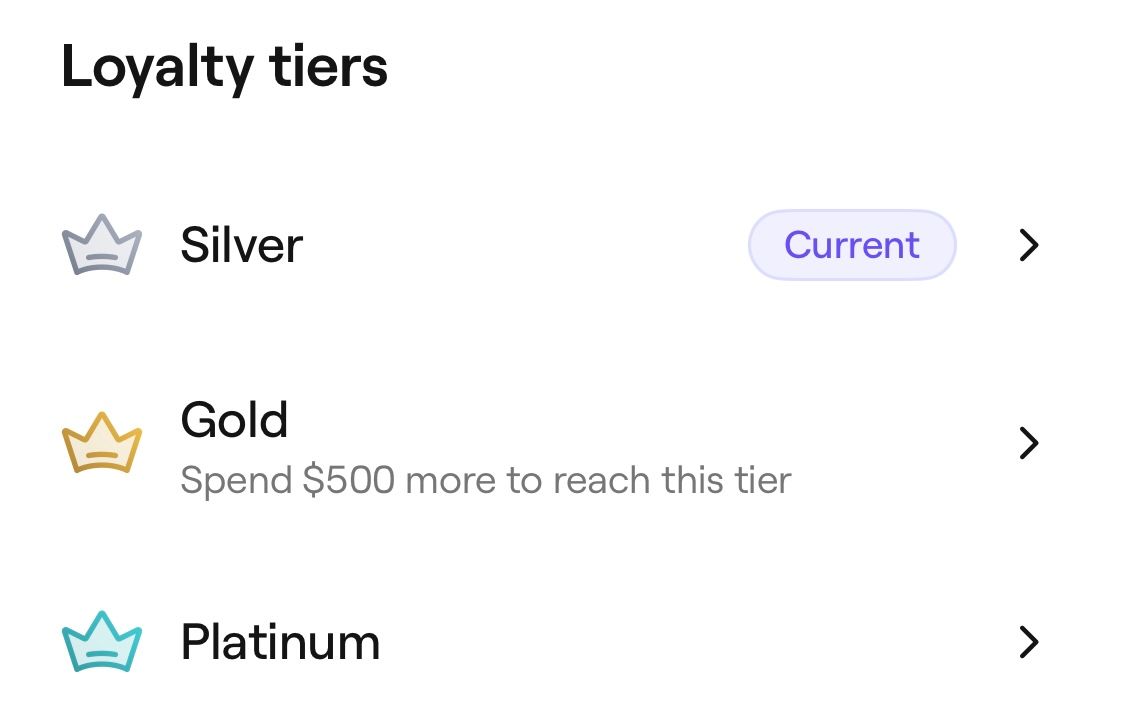Select the Gold tier label
1125x716 pixels.
coord(234,420)
